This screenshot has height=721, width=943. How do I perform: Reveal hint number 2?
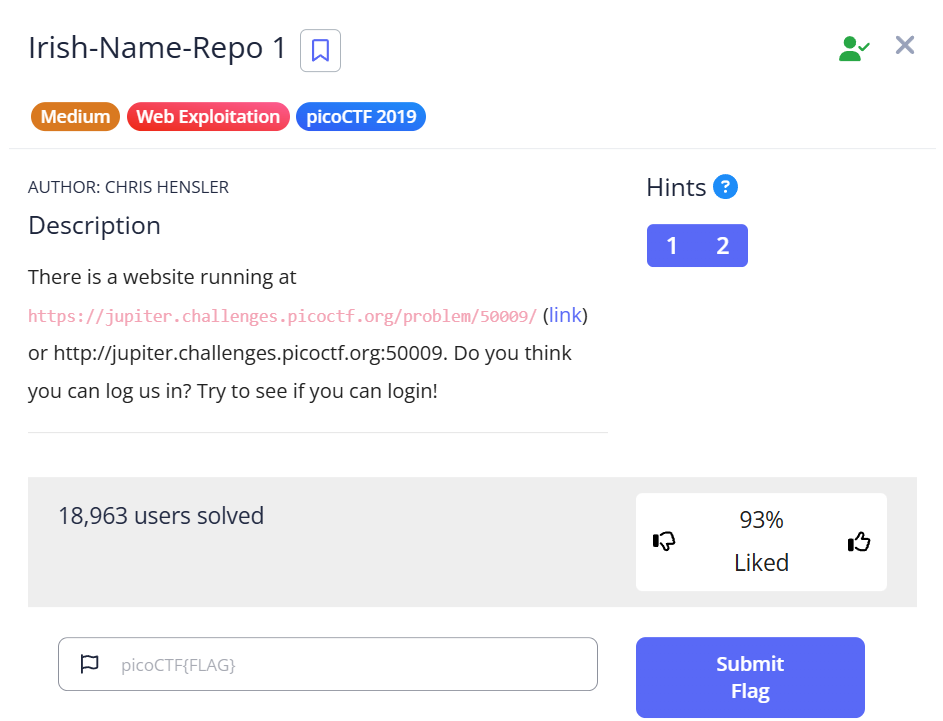722,245
